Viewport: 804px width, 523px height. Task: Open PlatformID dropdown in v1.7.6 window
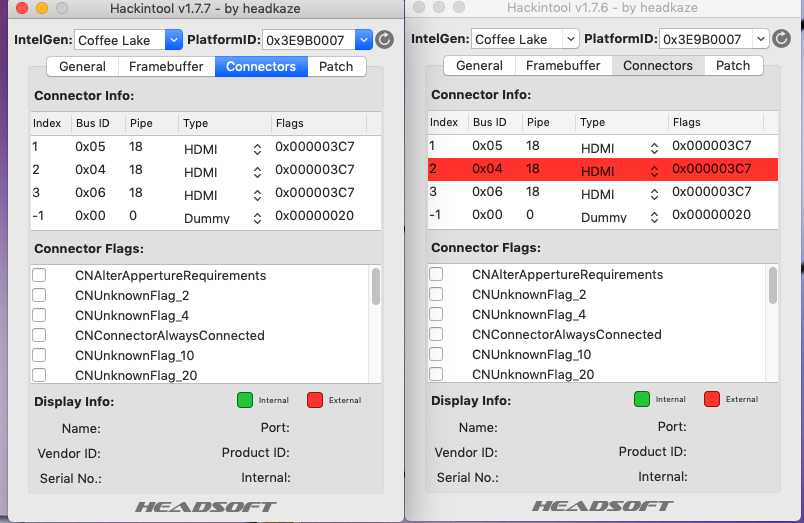pos(761,39)
